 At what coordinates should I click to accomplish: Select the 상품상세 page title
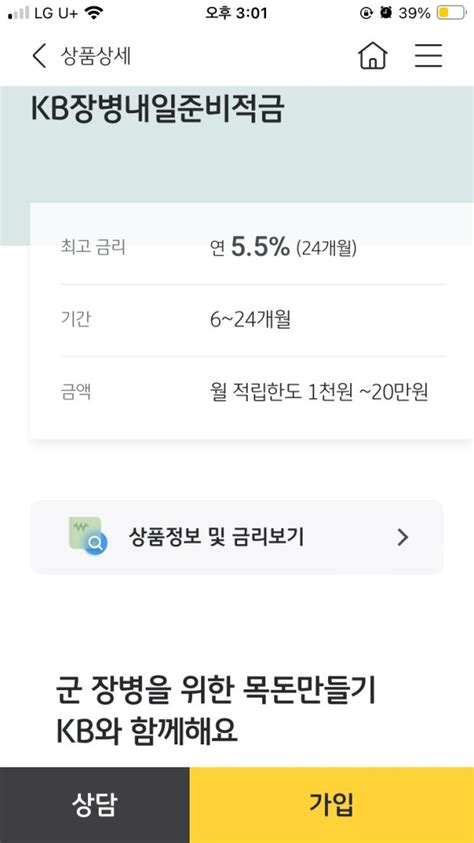point(96,56)
